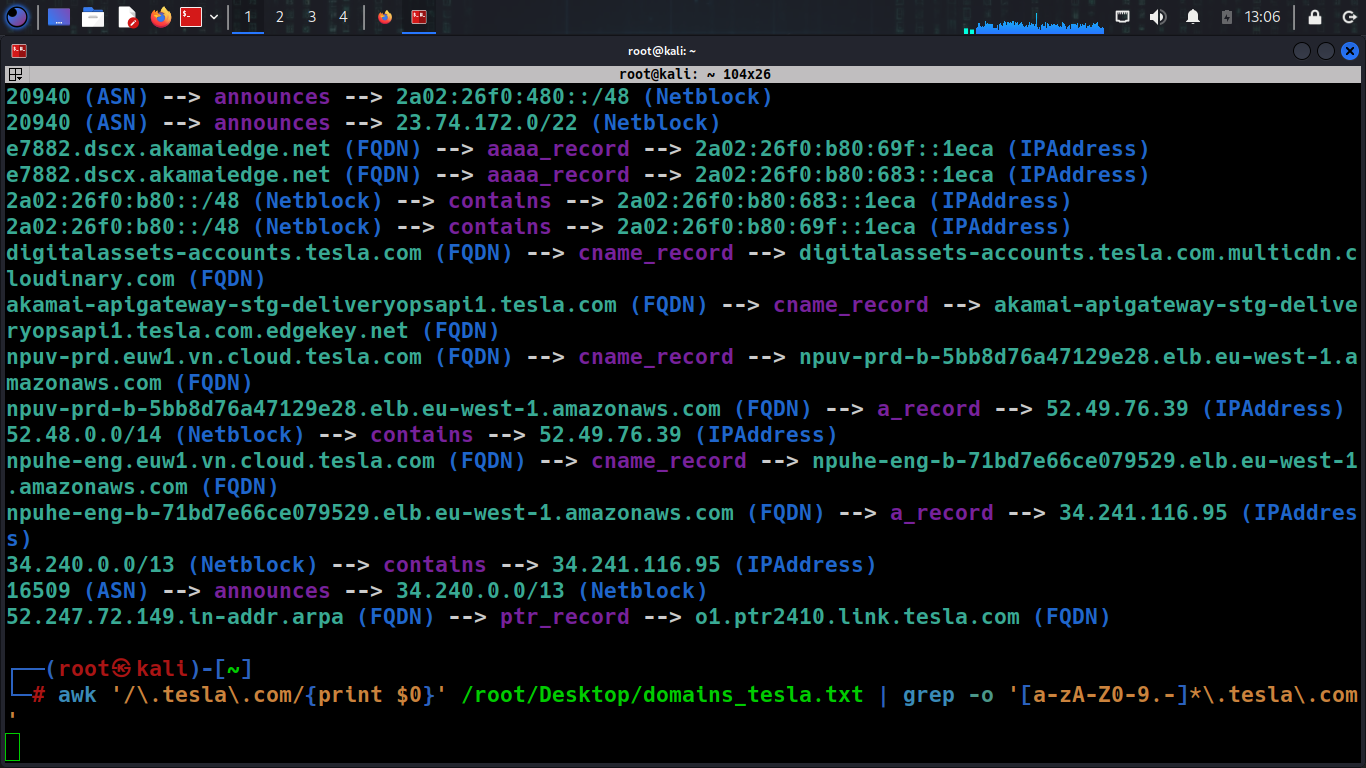Image resolution: width=1366 pixels, height=768 pixels.
Task: Open the window menu icon in titlebar
Action: point(18,51)
